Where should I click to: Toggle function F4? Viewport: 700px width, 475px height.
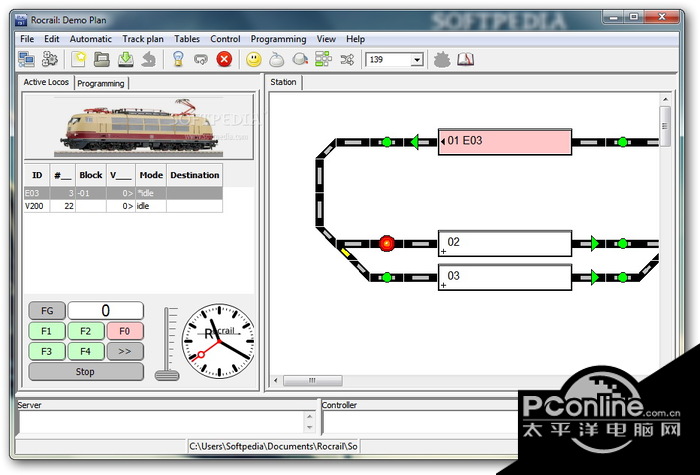[x=85, y=351]
